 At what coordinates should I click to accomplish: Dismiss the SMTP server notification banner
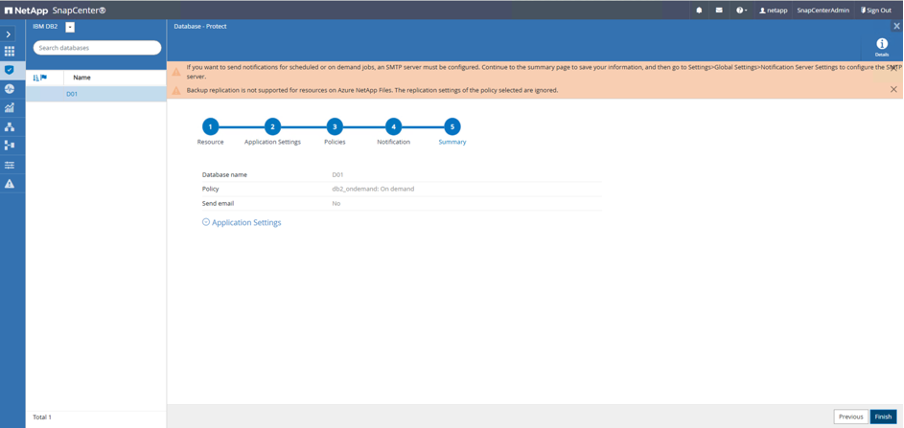pyautogui.click(x=894, y=67)
